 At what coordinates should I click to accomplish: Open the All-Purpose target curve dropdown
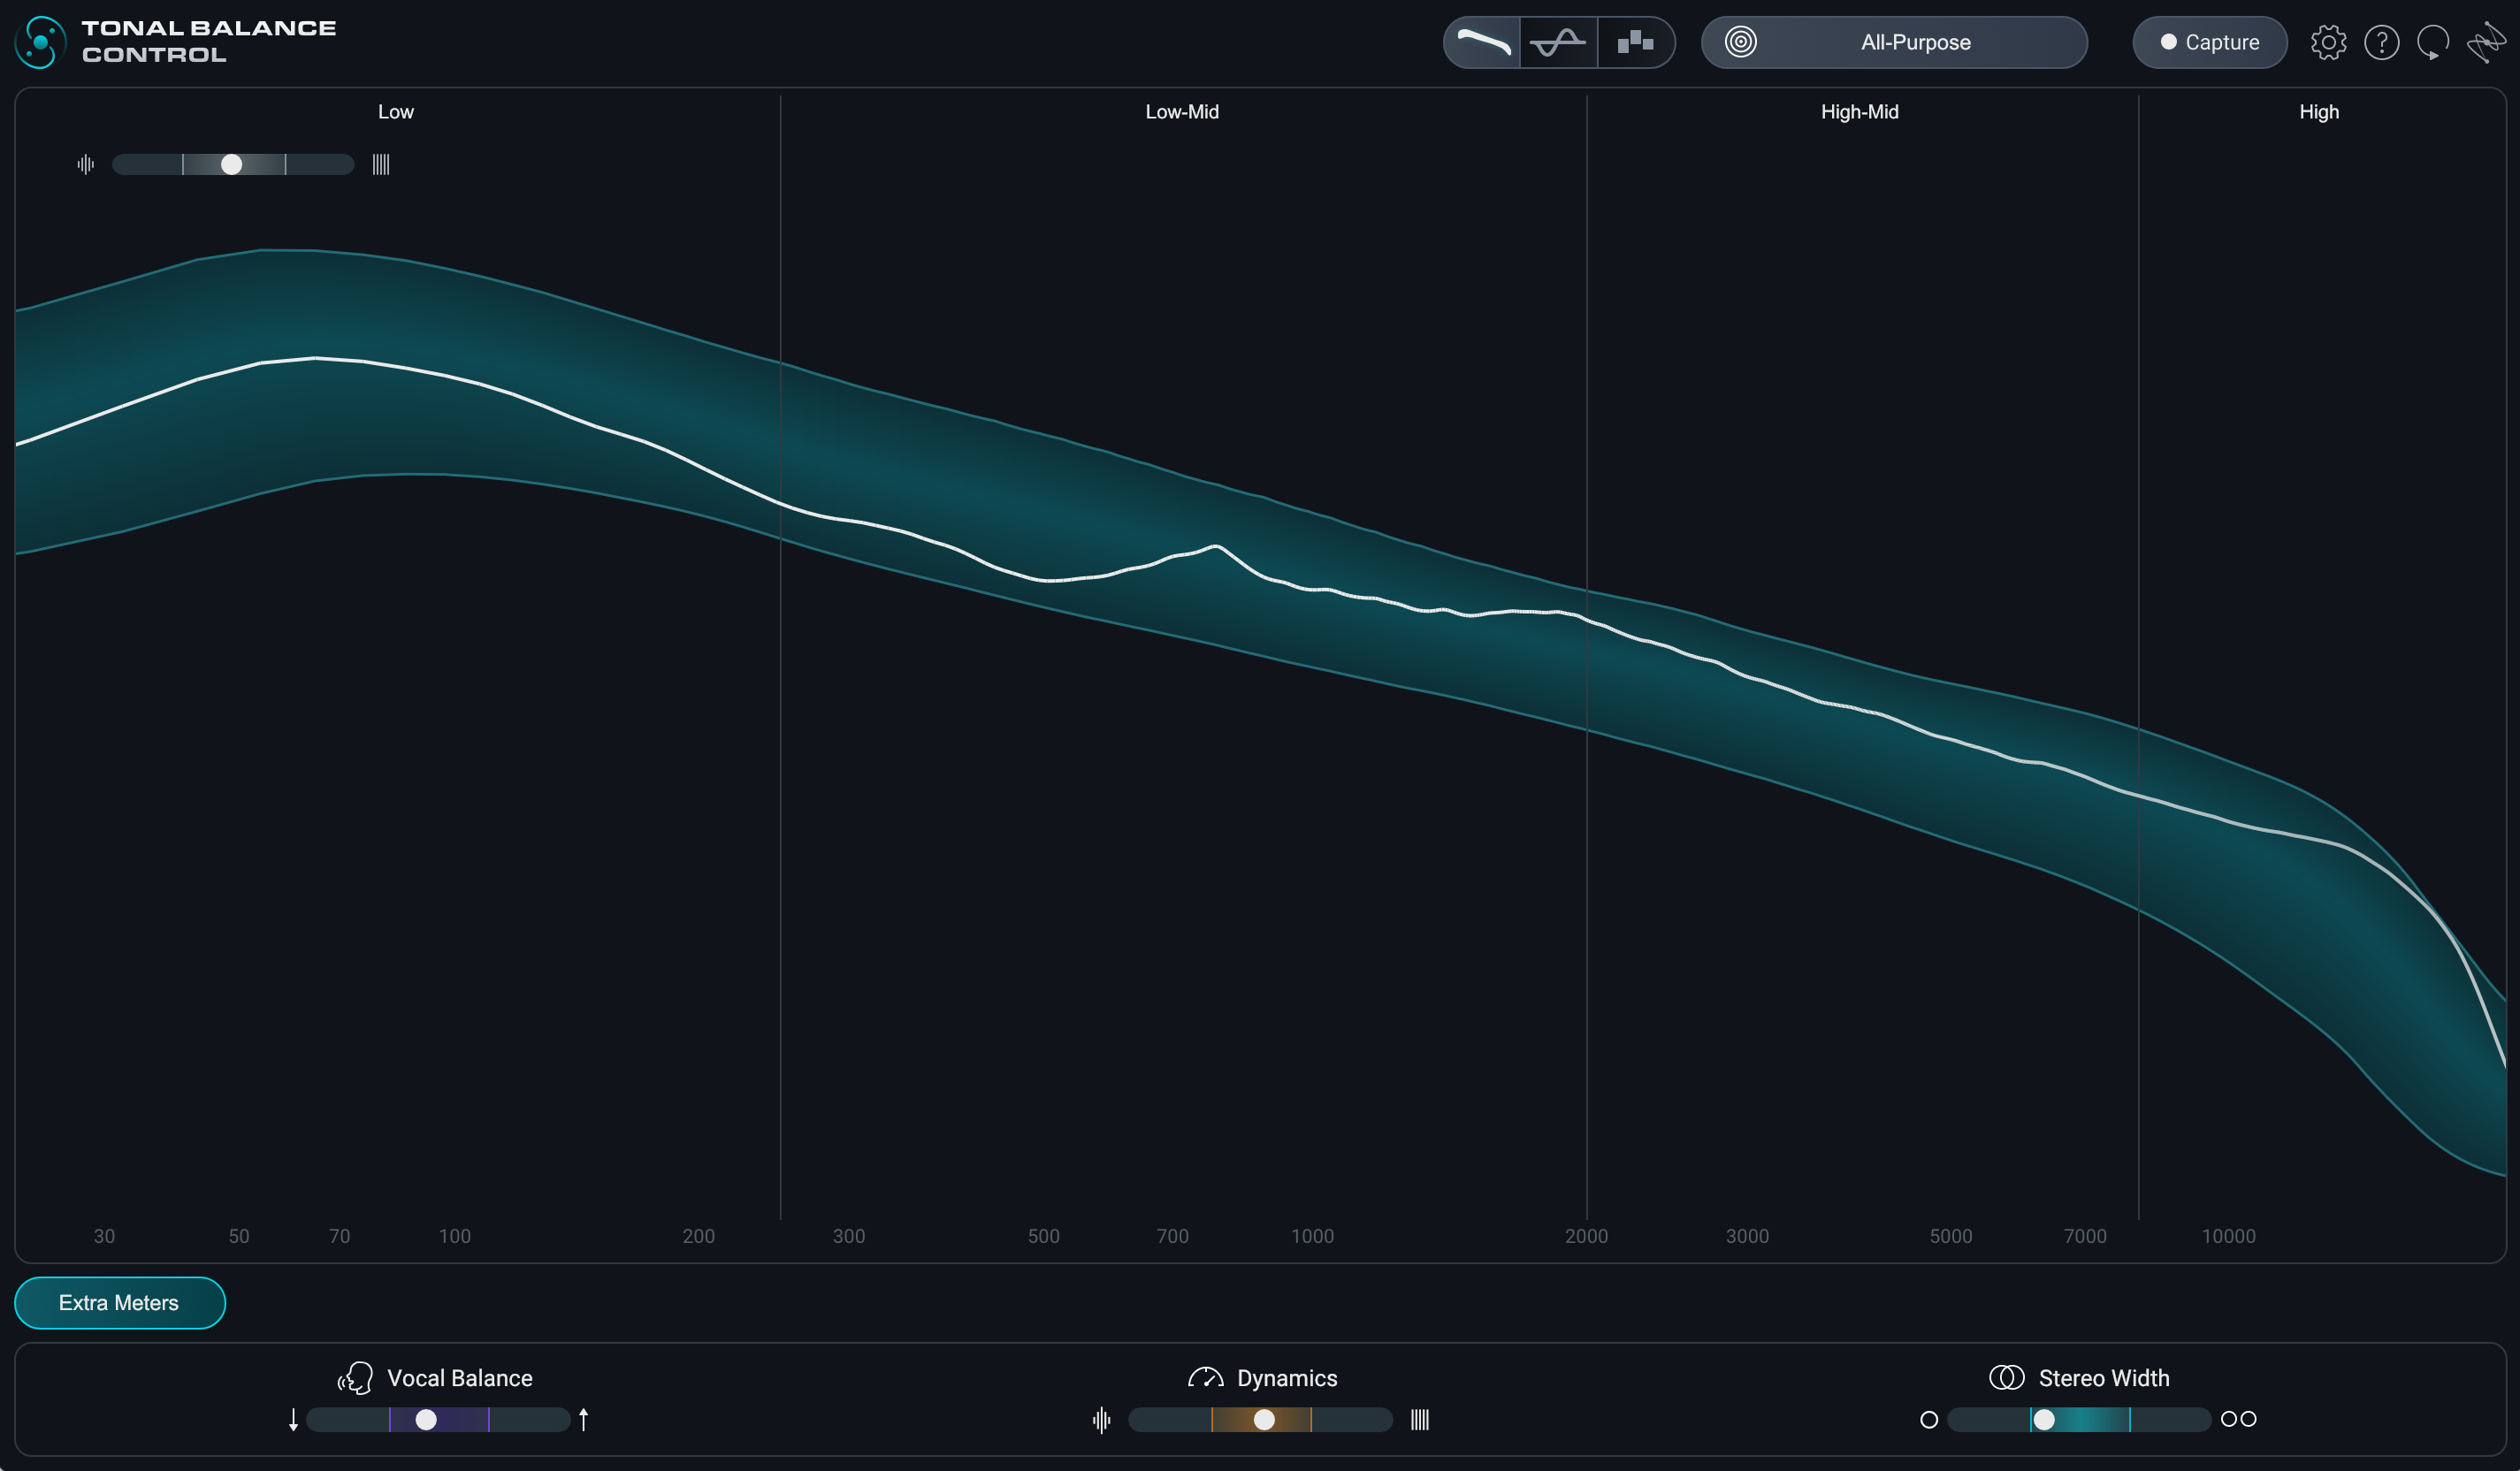(x=1914, y=42)
